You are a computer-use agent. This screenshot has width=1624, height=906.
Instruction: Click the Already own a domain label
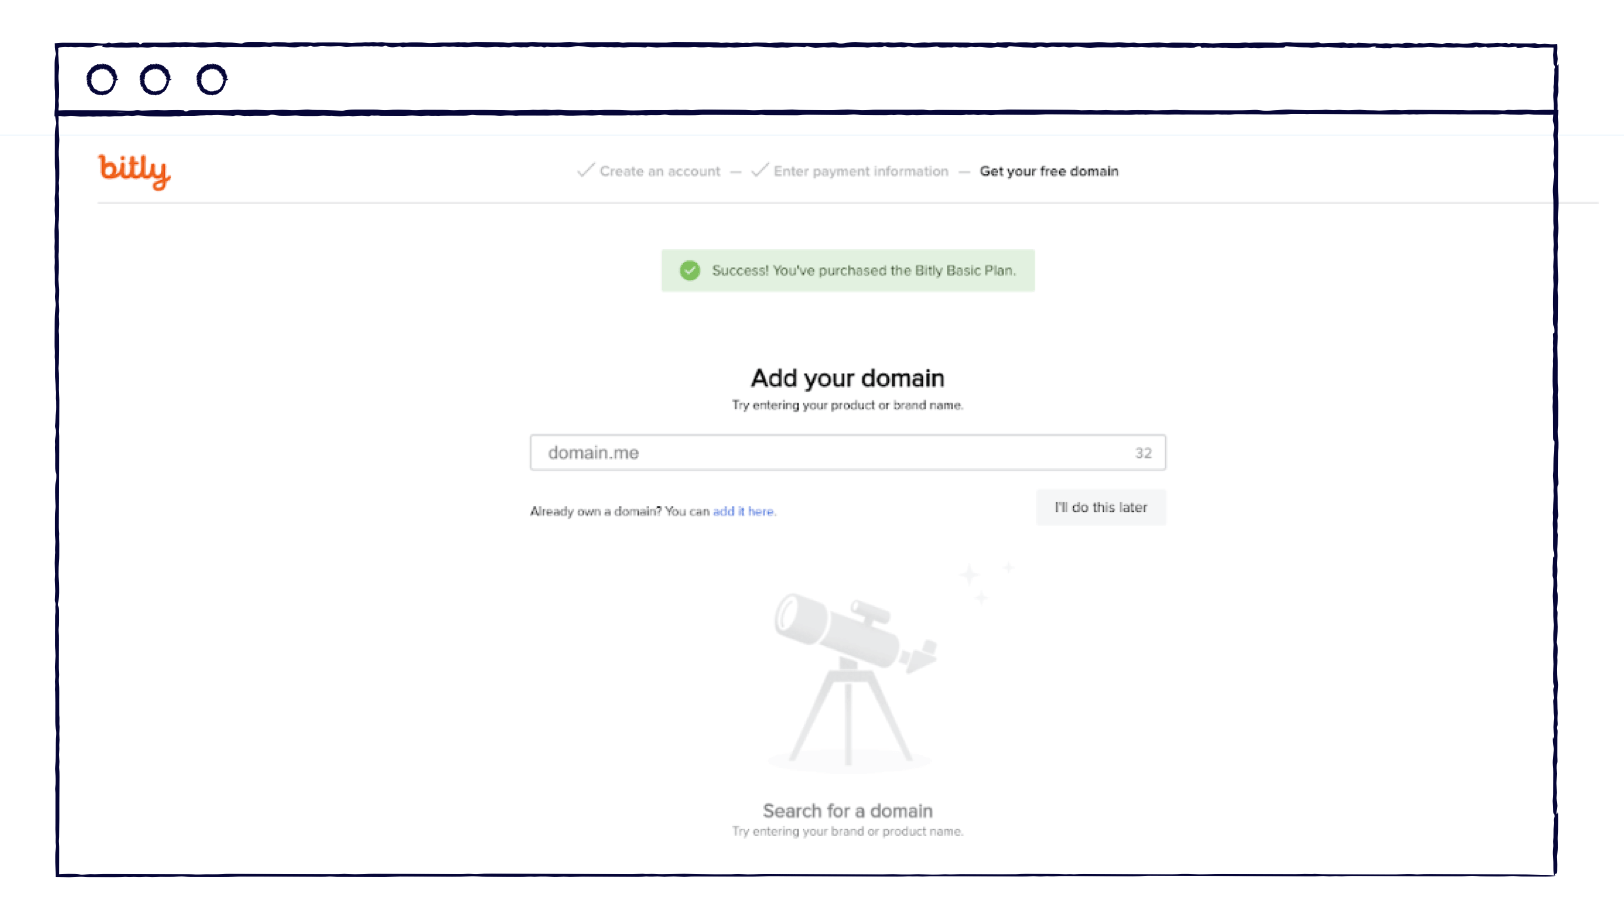pyautogui.click(x=592, y=511)
